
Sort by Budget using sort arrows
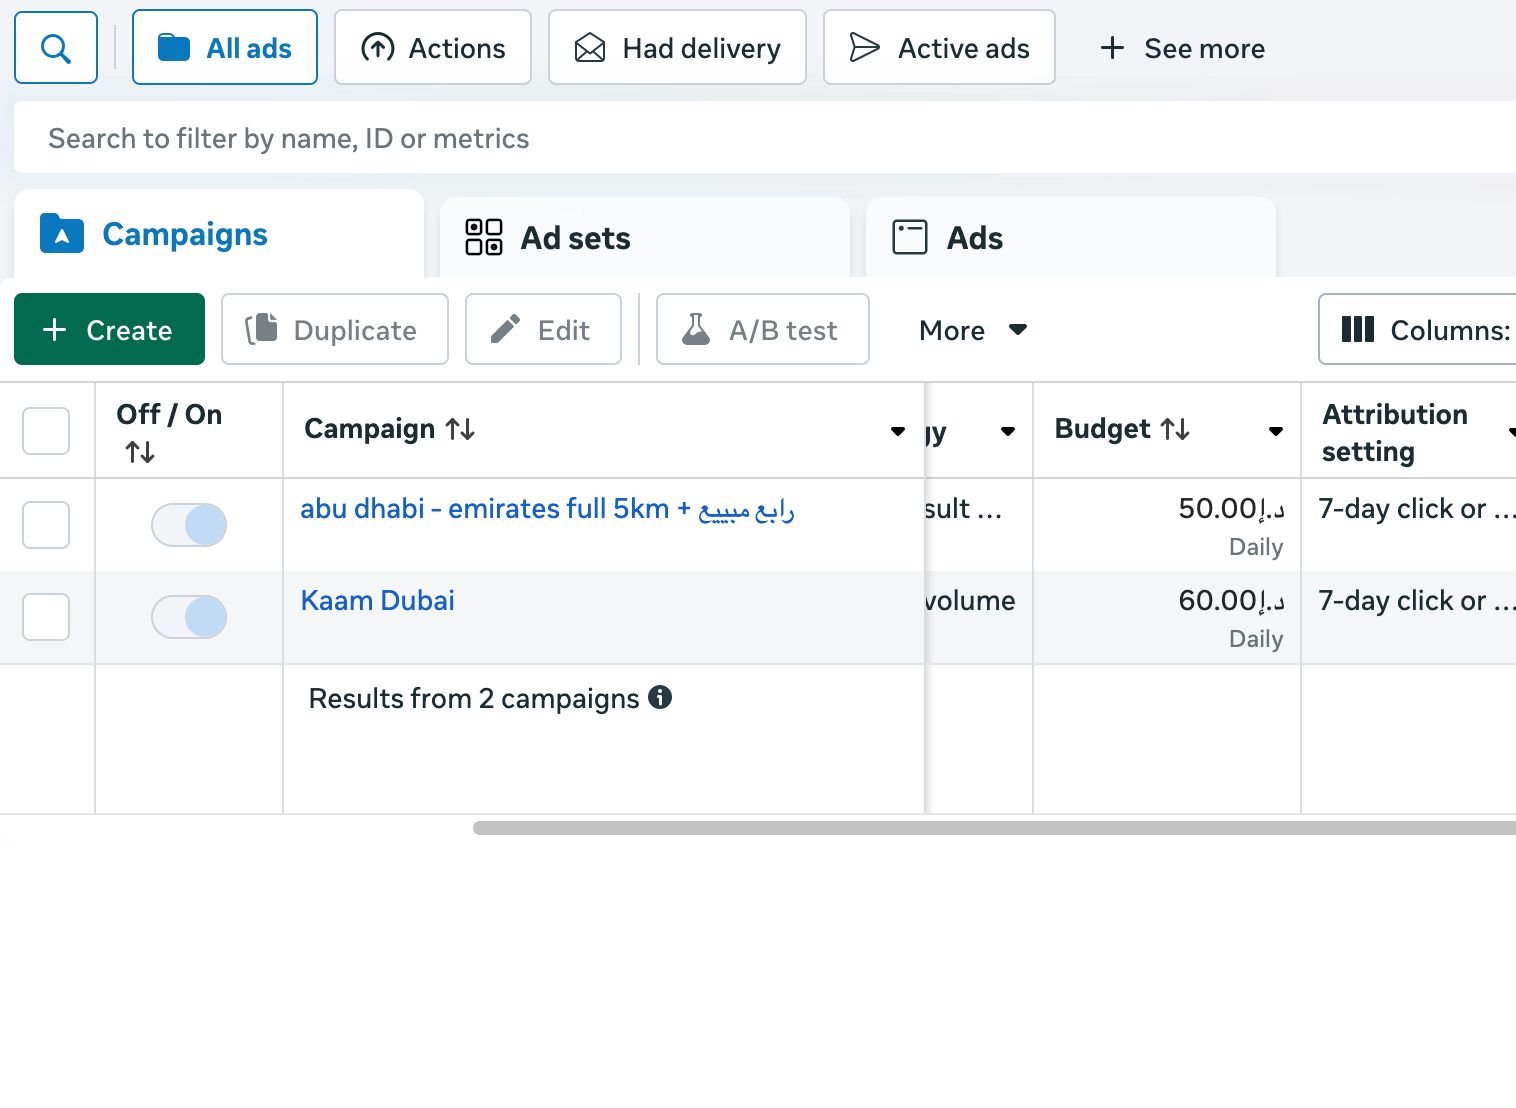point(1175,429)
